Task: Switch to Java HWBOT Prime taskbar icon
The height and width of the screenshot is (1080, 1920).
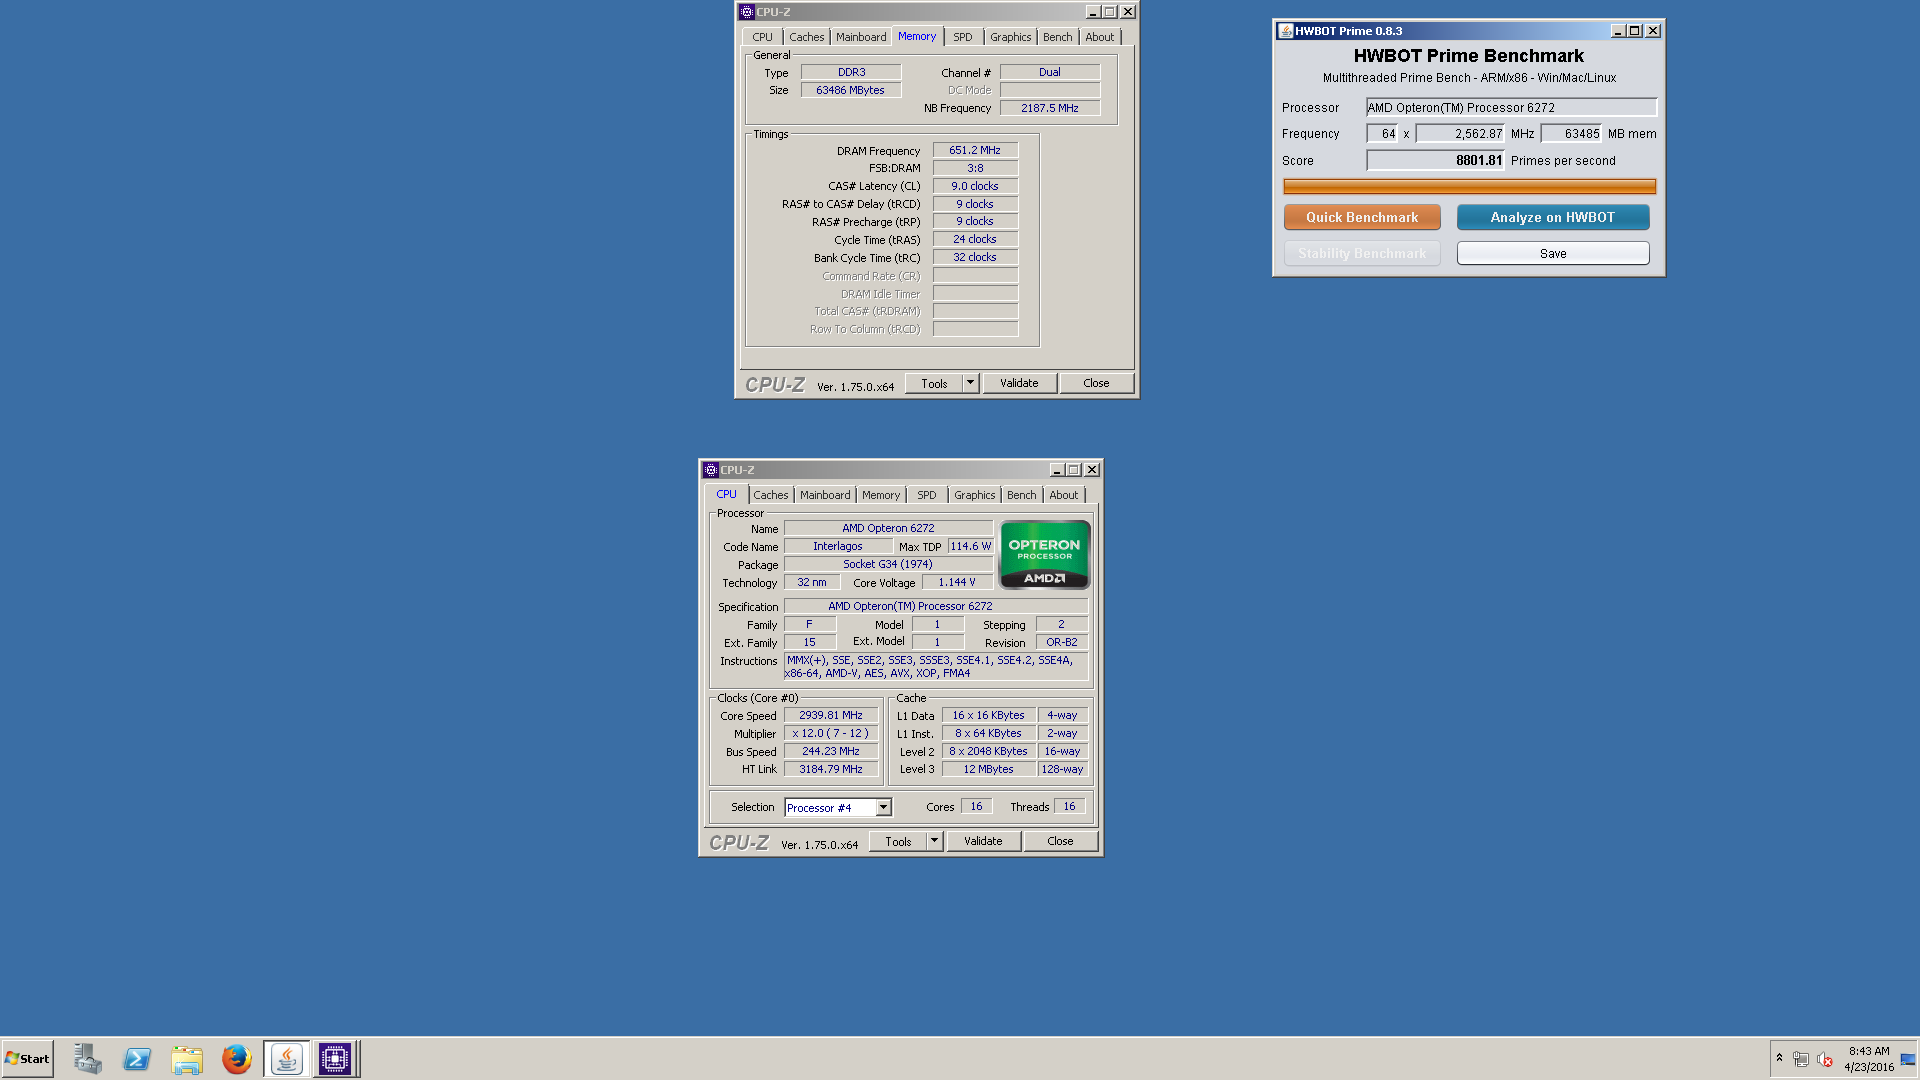Action: pos(287,1059)
